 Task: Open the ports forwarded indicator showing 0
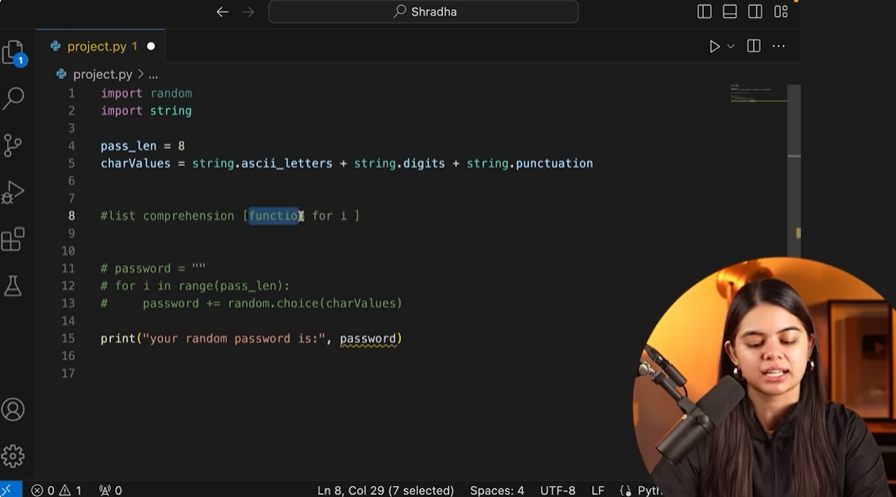tap(110, 490)
